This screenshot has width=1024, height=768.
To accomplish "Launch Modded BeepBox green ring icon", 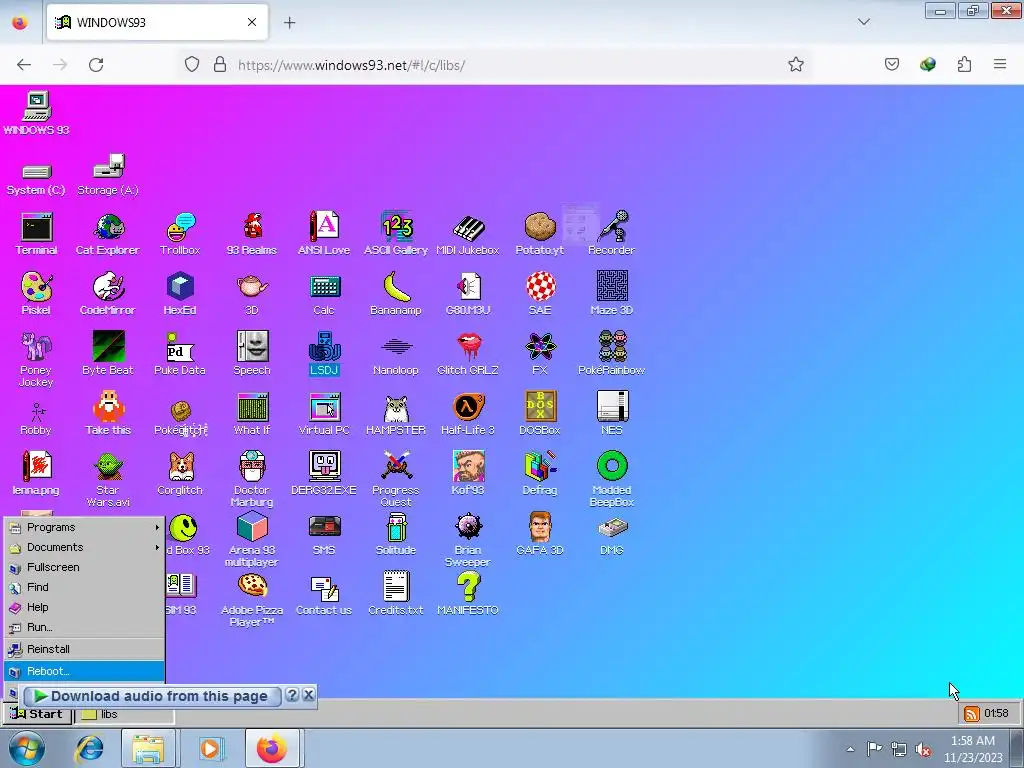I will [612, 479].
